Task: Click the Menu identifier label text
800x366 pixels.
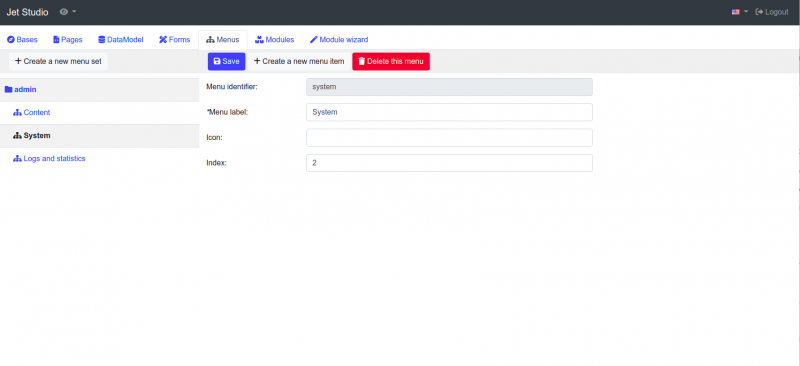Action: coord(232,87)
